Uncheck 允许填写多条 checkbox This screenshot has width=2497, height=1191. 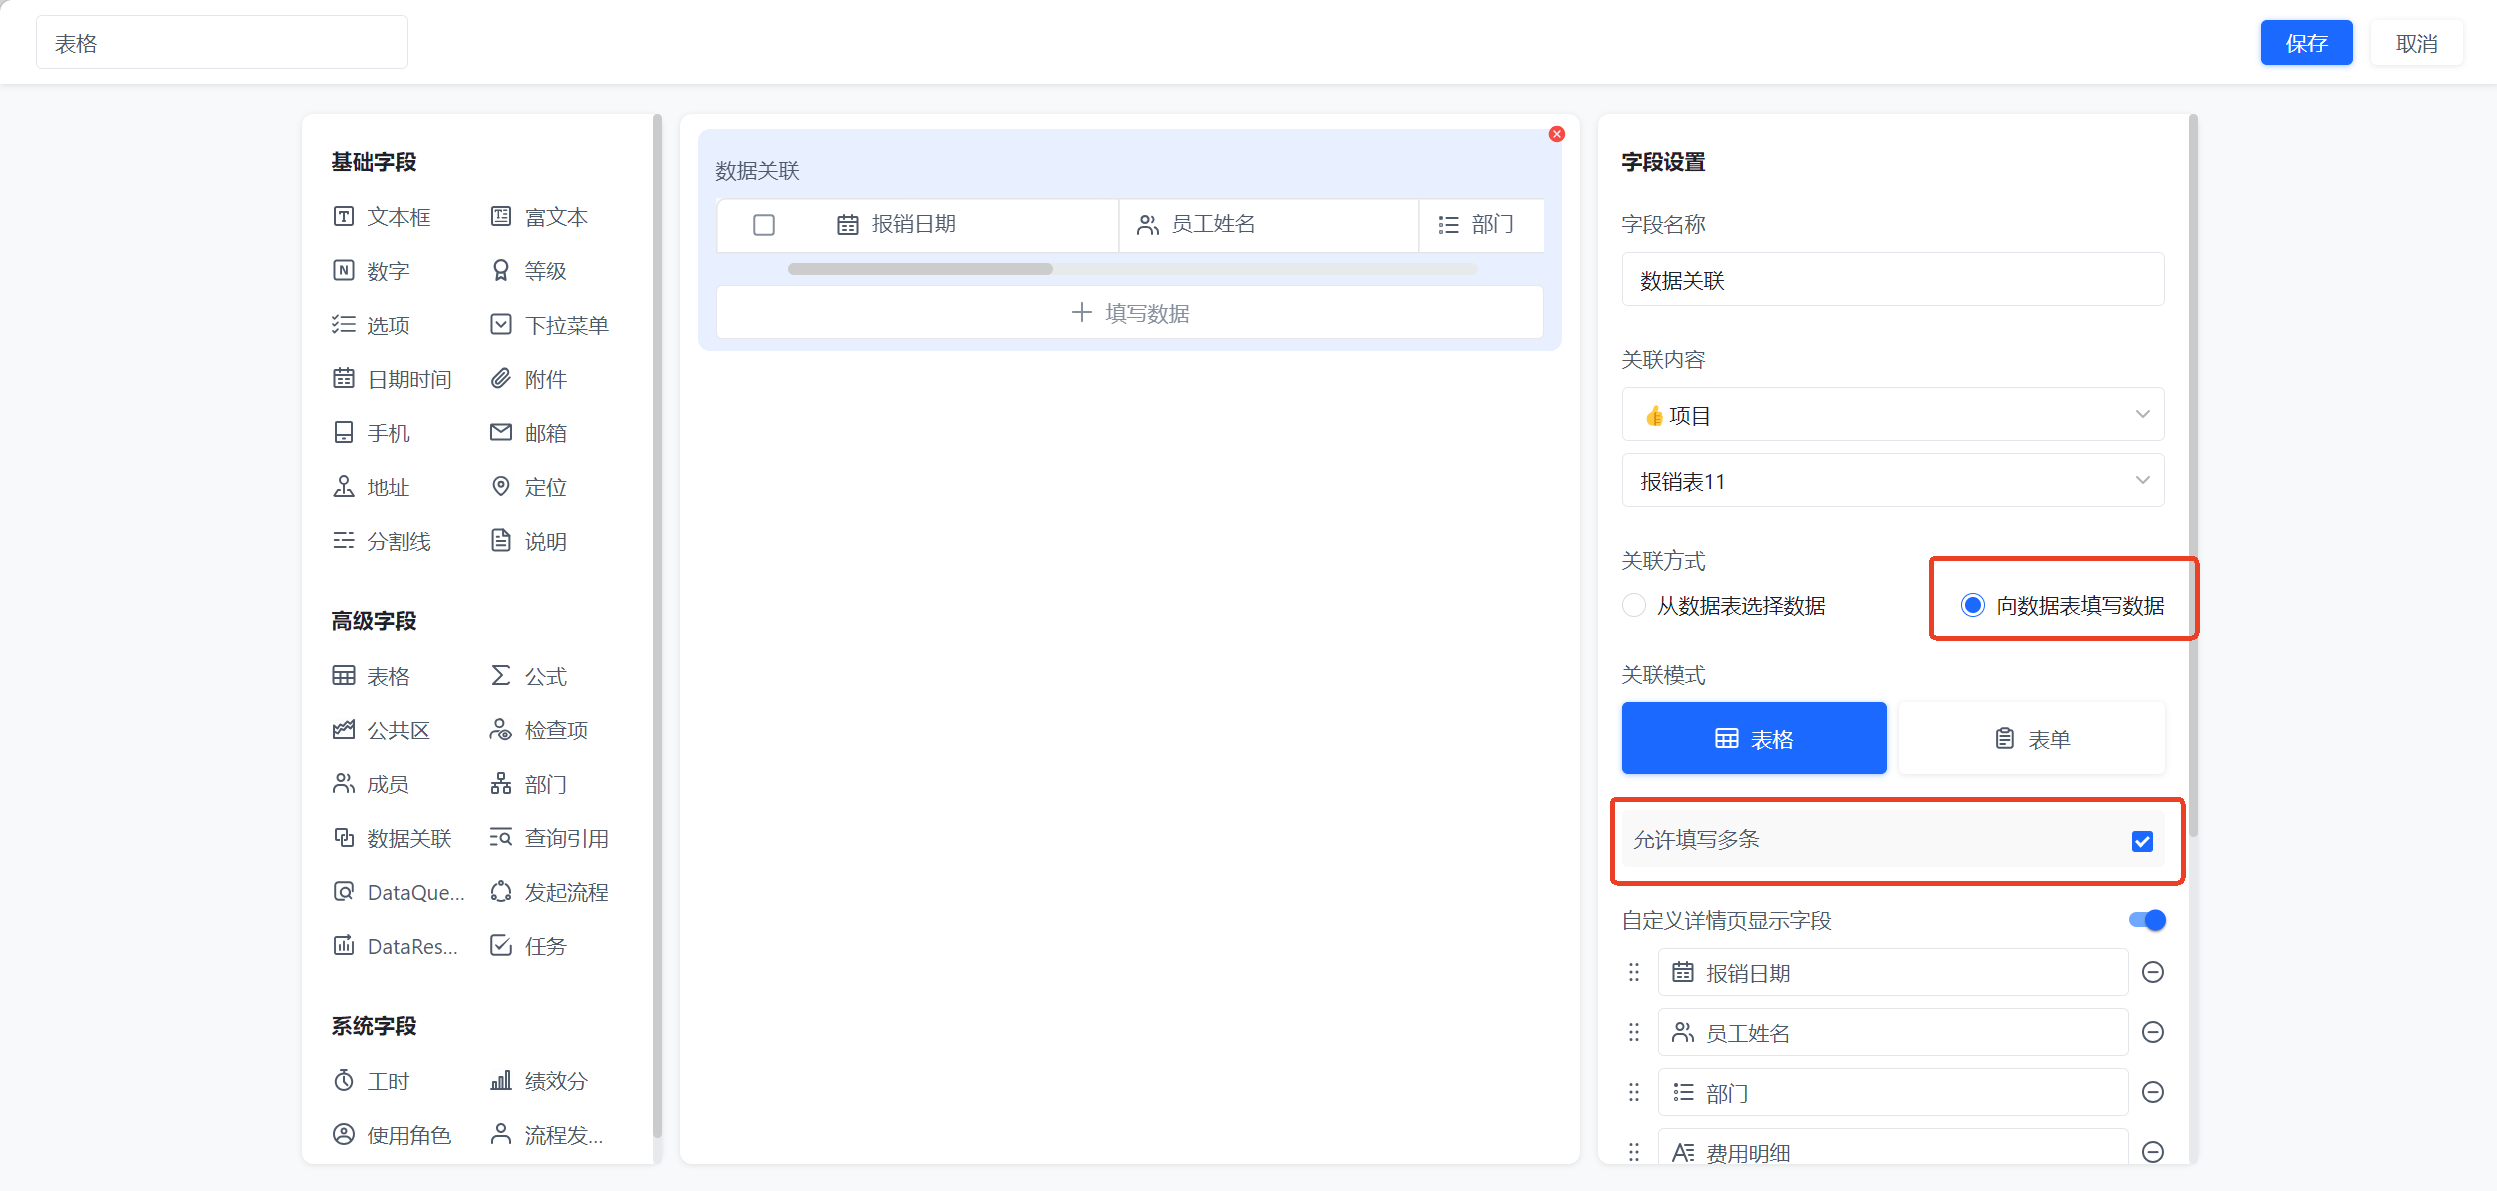click(x=2142, y=841)
